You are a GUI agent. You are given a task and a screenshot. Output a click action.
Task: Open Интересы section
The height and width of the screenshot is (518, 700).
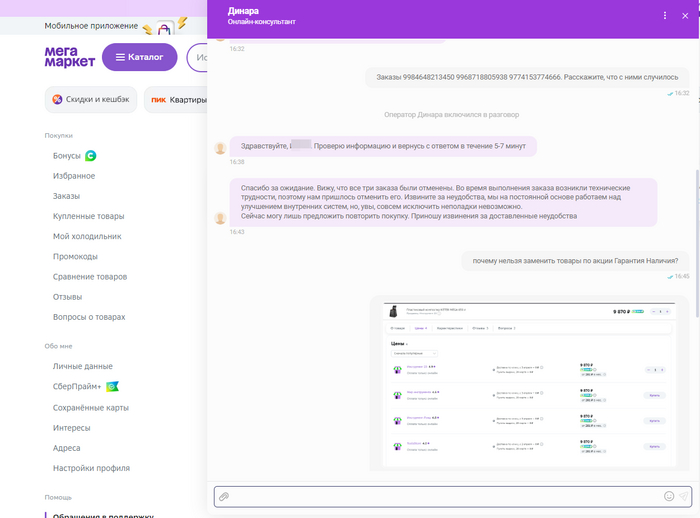tap(71, 428)
